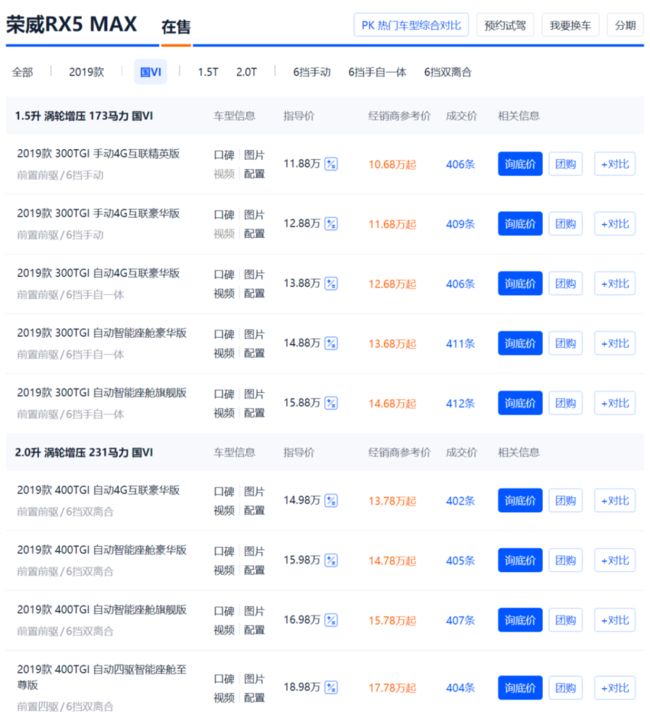Open 2019款 300TGI 手动4G互联豪华版 model link
Viewport: 650px width, 721px height.
pyautogui.click(x=98, y=213)
